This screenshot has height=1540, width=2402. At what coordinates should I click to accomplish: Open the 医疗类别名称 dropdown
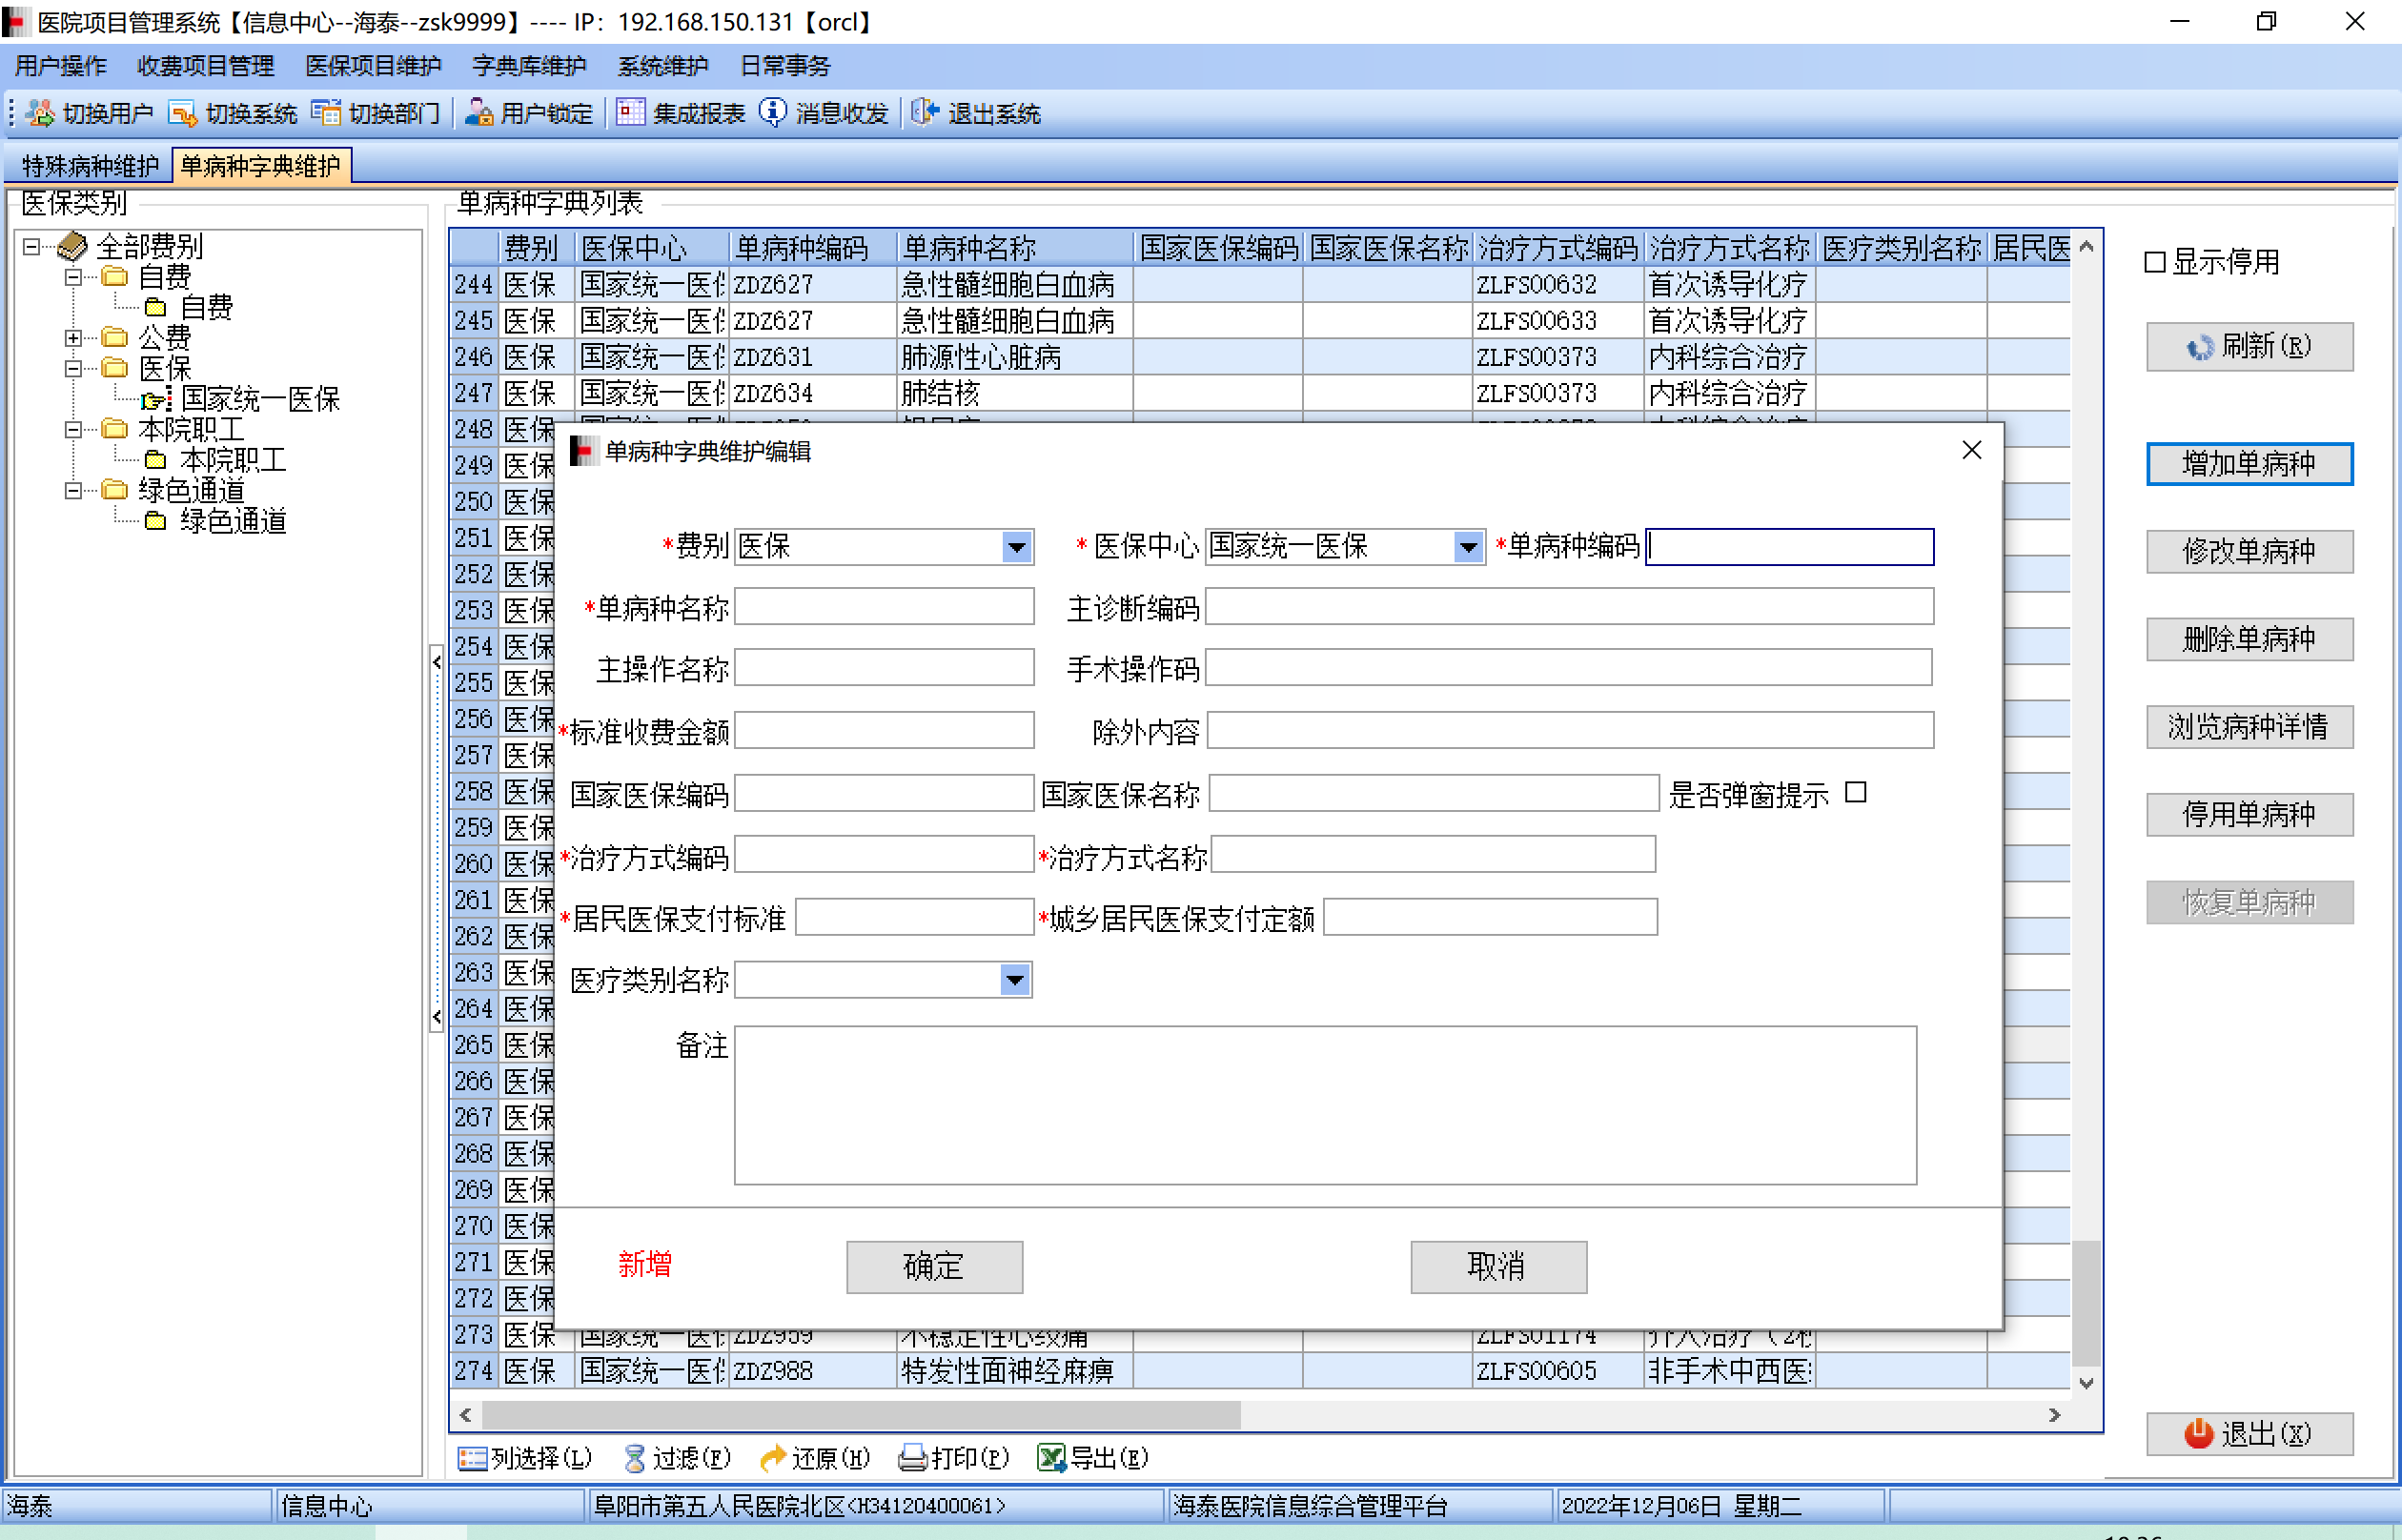point(1014,980)
